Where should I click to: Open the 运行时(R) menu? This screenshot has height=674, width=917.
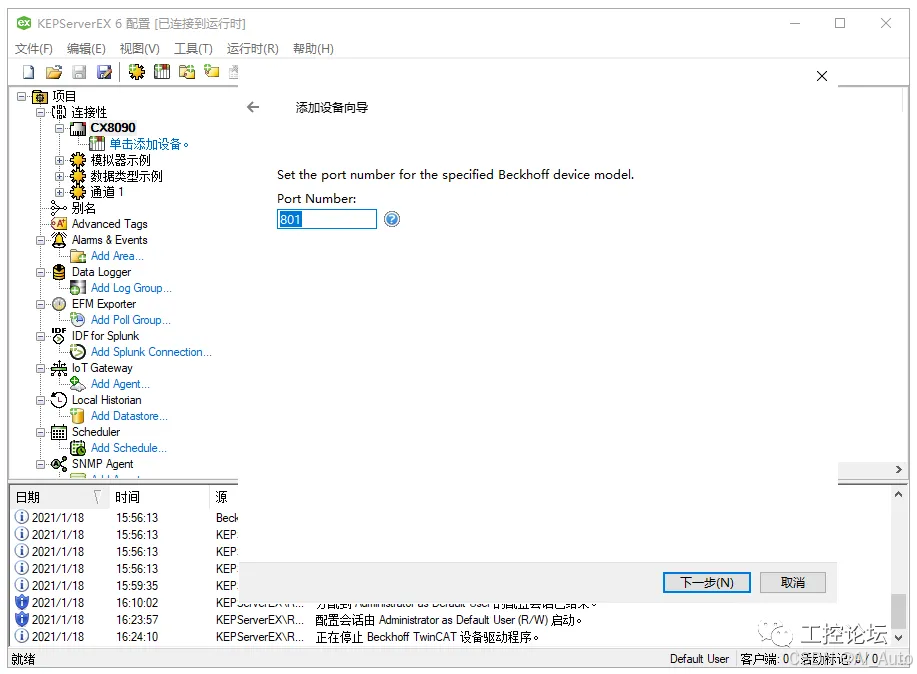[x=253, y=49]
